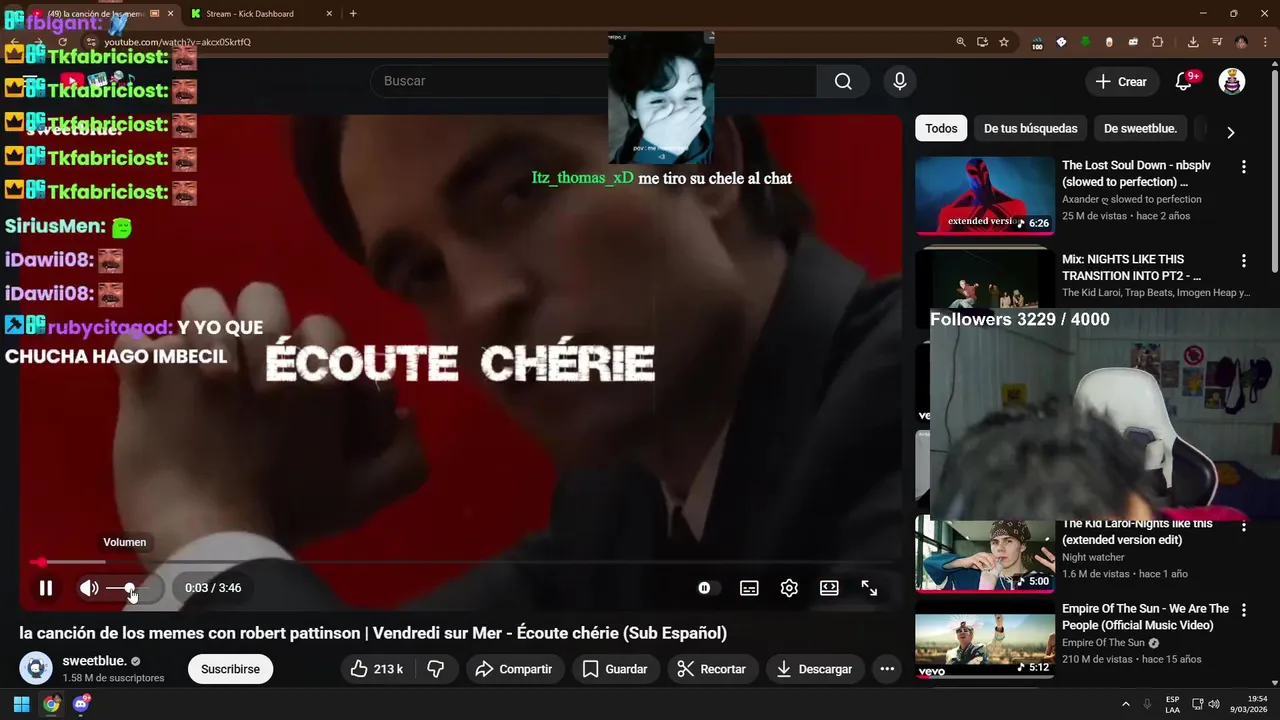Open Empire Of The Sun video thumbnail
Image resolution: width=1280 pixels, height=720 pixels.
click(x=985, y=640)
